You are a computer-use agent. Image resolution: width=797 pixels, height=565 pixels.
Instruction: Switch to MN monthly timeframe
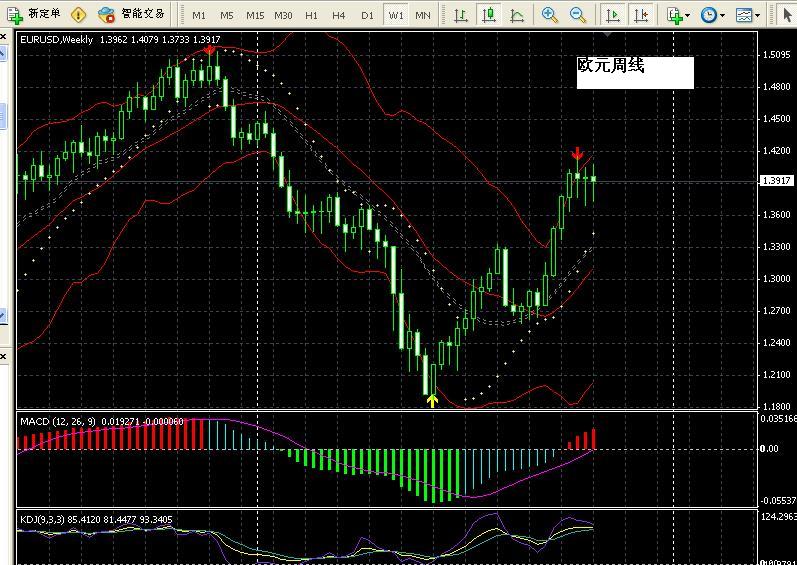(x=423, y=15)
